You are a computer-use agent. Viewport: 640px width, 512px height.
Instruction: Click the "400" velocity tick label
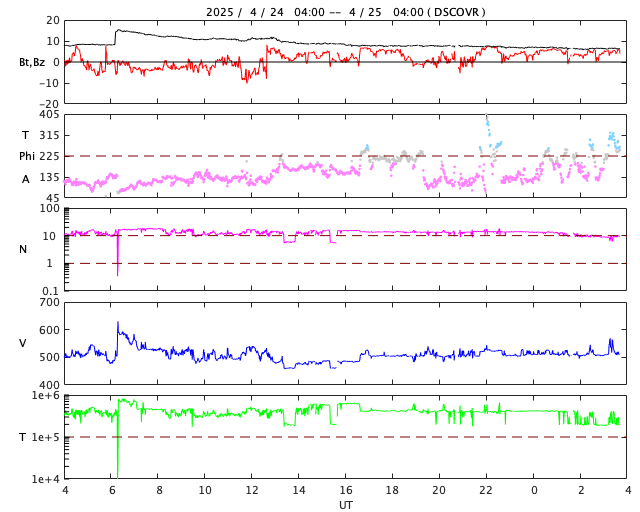[49, 385]
